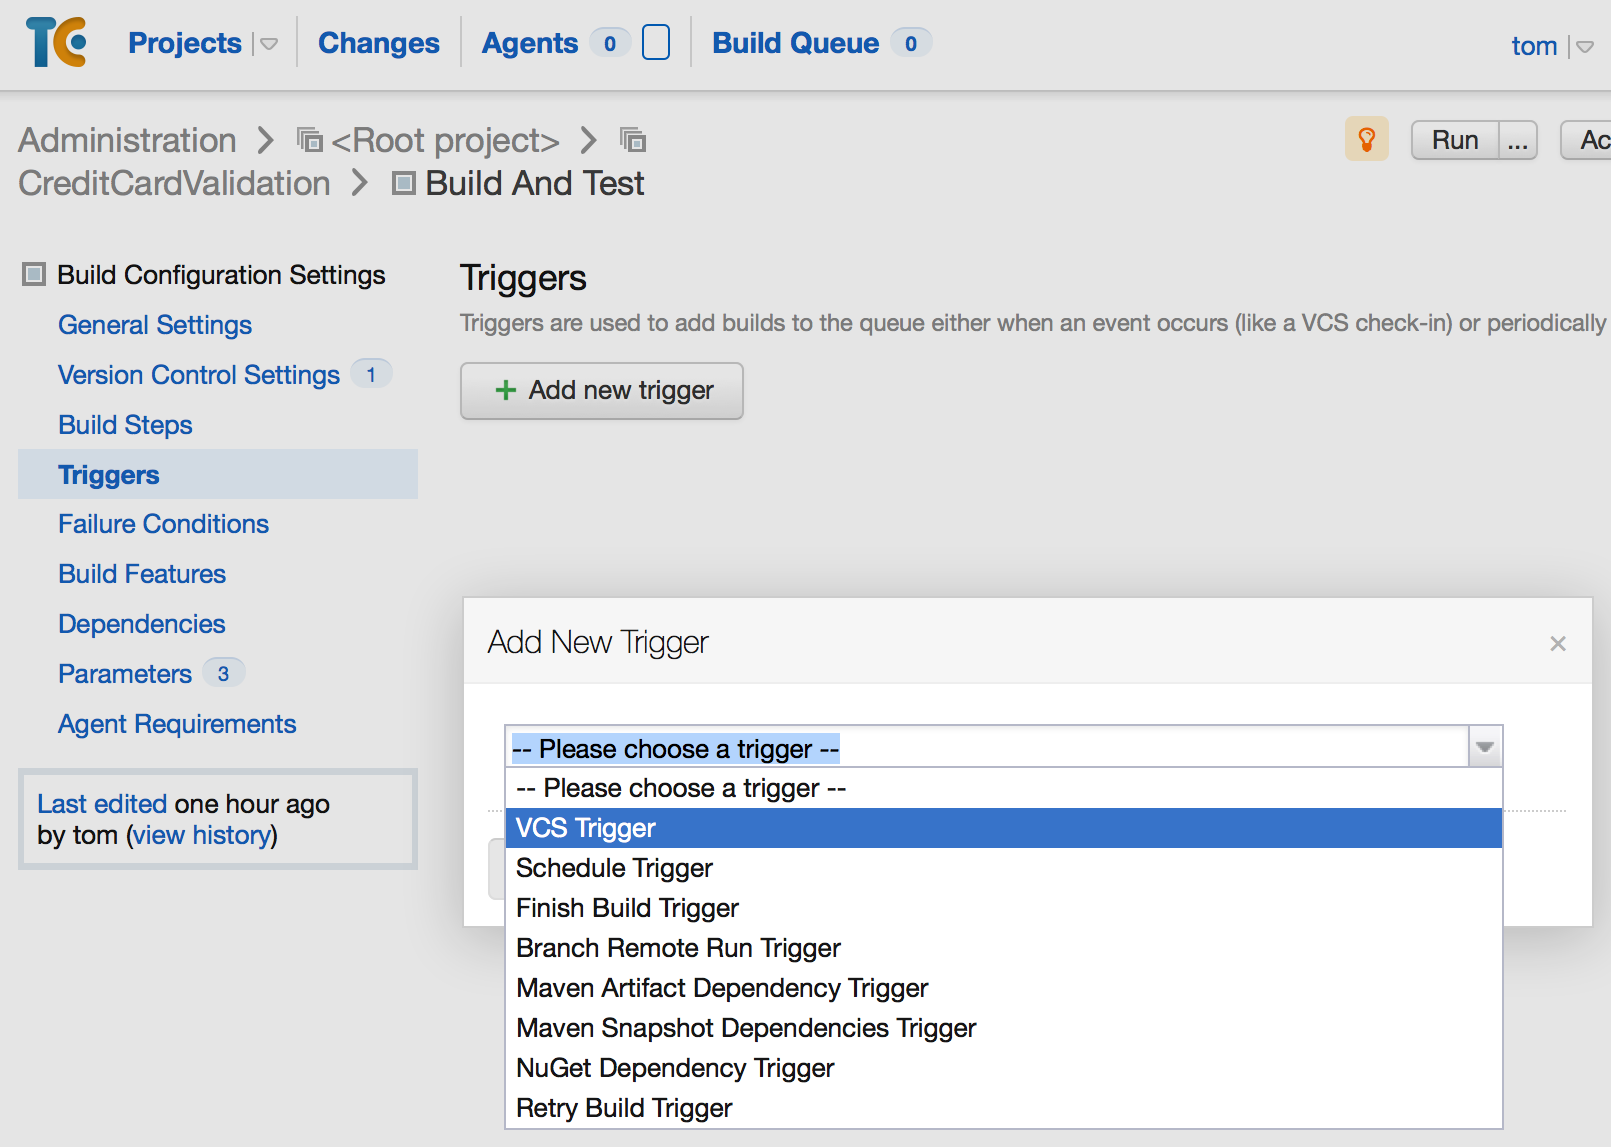Image resolution: width=1611 pixels, height=1147 pixels.
Task: Click the Run button
Action: coord(1454,139)
